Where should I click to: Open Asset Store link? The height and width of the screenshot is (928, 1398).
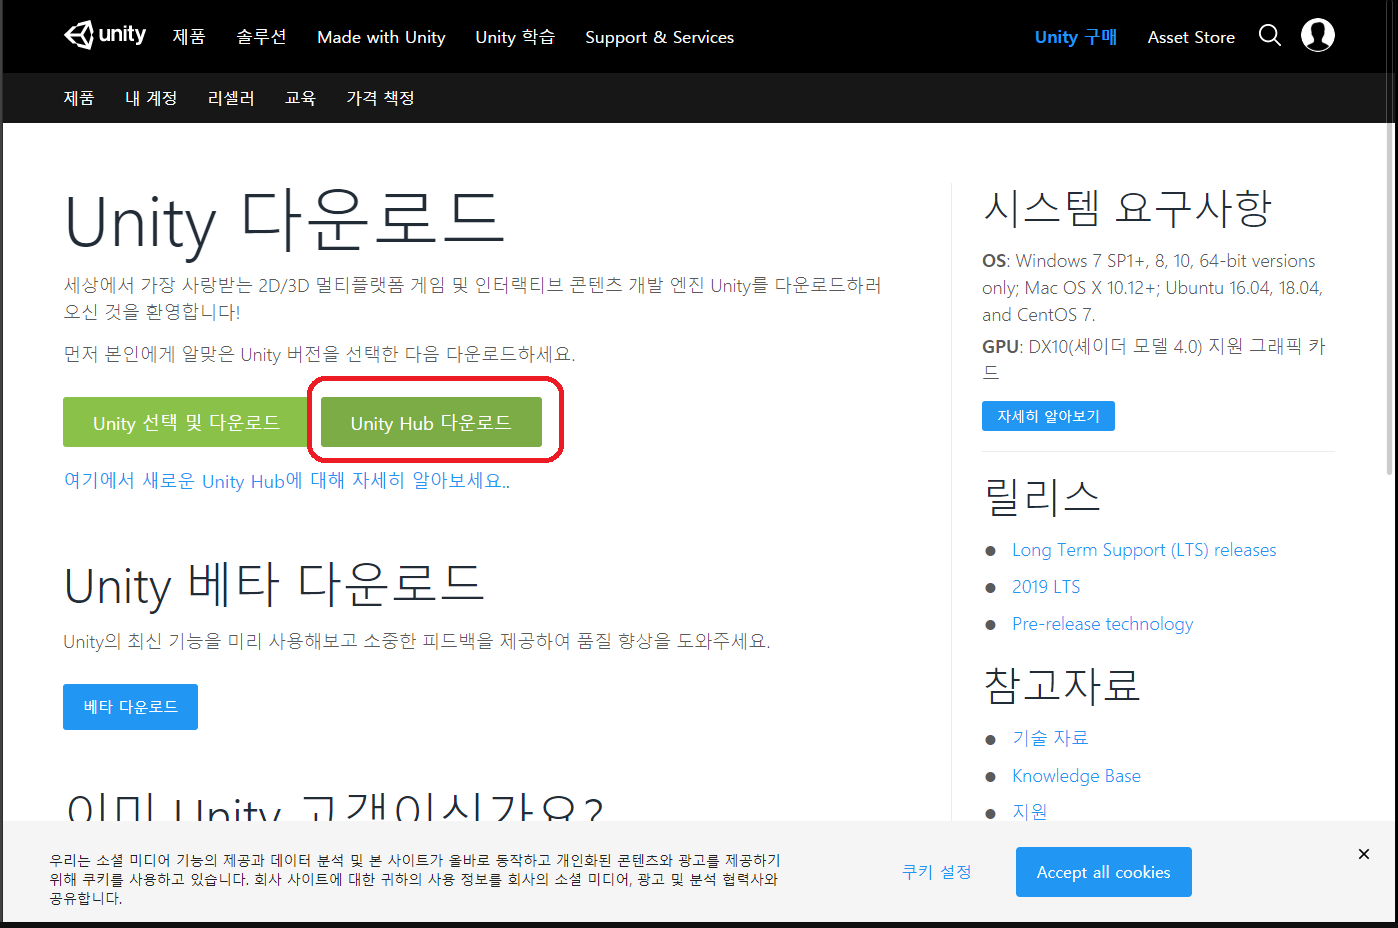[x=1191, y=37]
